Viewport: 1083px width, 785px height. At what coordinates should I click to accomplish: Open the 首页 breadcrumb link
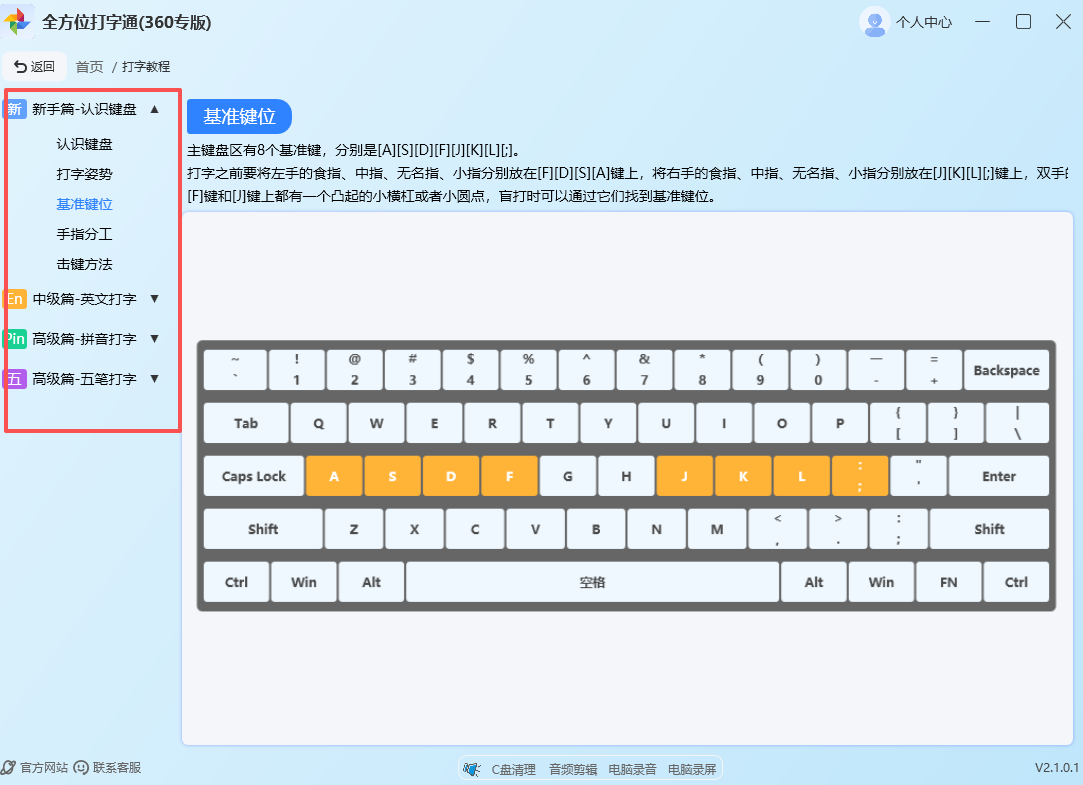[89, 66]
